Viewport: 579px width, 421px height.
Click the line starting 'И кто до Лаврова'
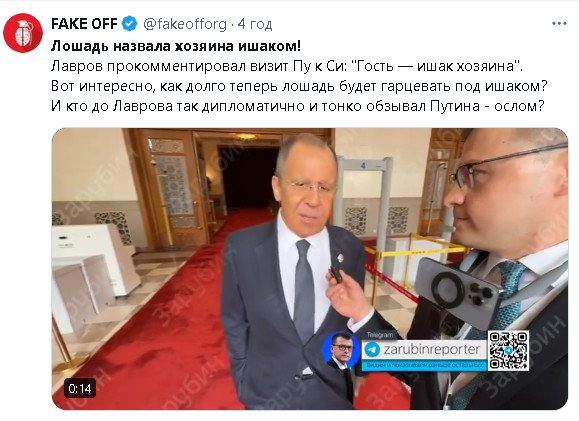point(298,106)
